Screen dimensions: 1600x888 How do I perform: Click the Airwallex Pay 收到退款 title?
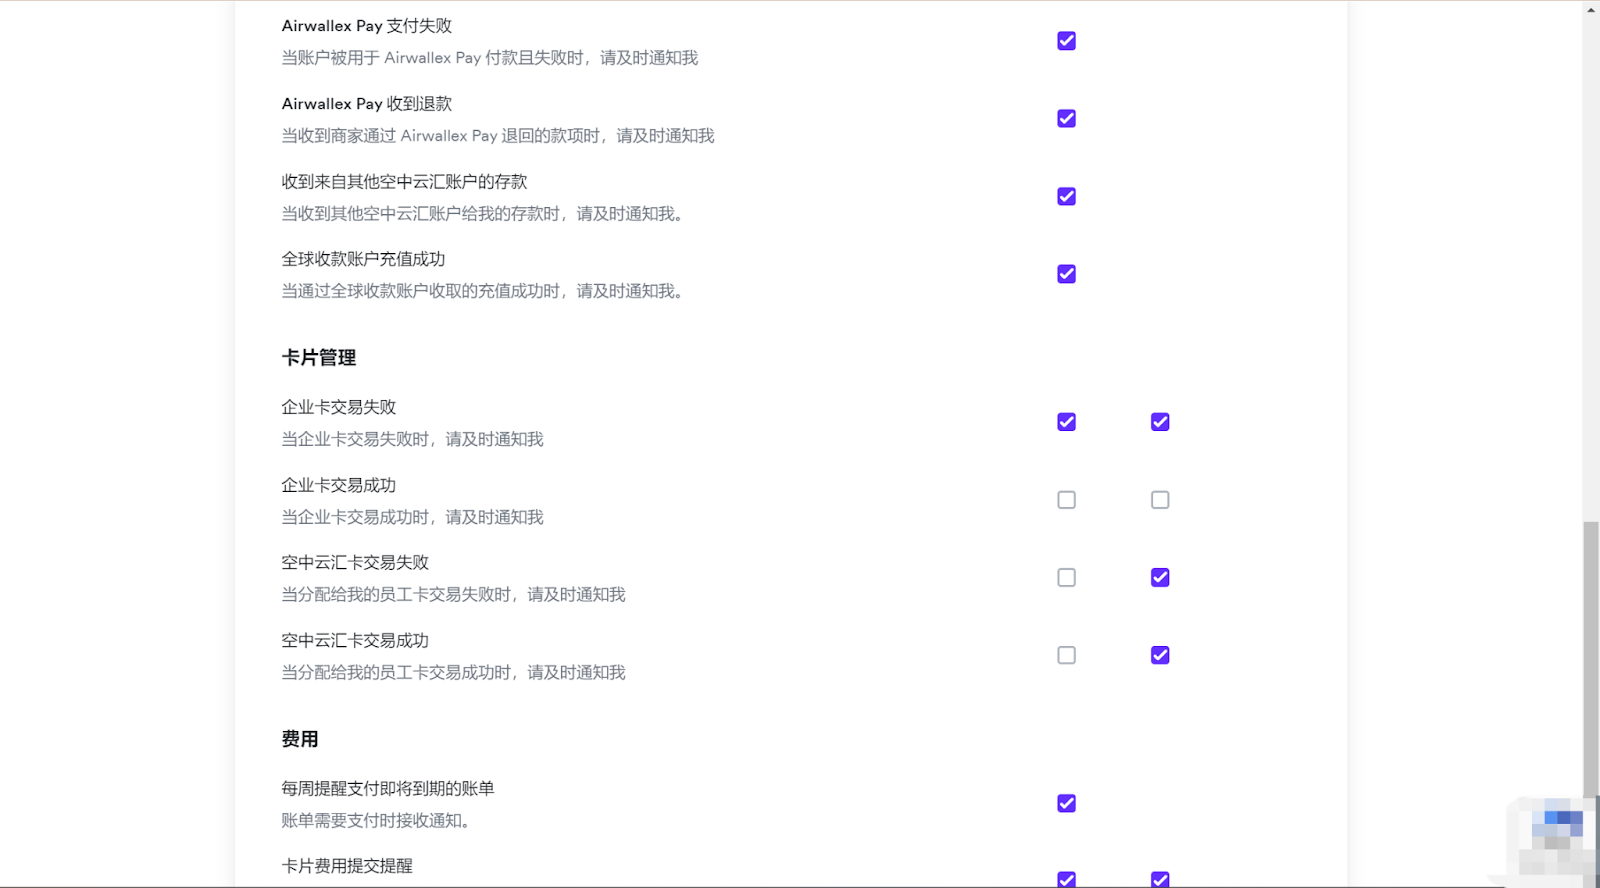(367, 104)
